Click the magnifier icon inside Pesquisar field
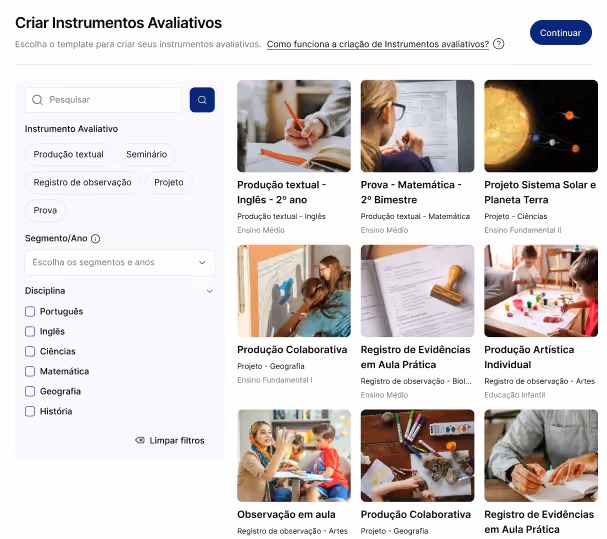The height and width of the screenshot is (539, 607). point(37,100)
